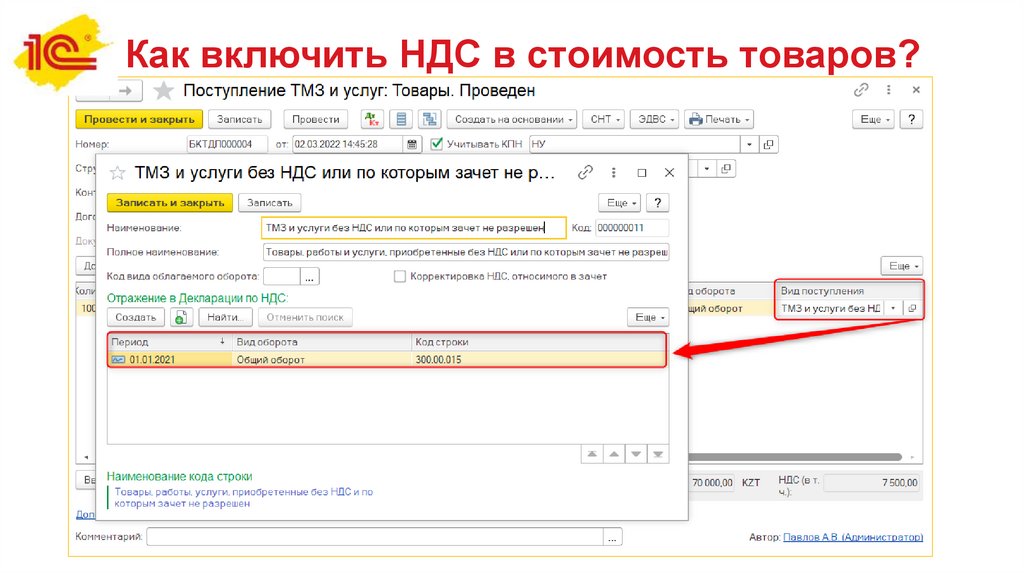Open the Создать на основании dropdown
Image resolution: width=1024 pixels, height=574 pixels.
[x=514, y=119]
